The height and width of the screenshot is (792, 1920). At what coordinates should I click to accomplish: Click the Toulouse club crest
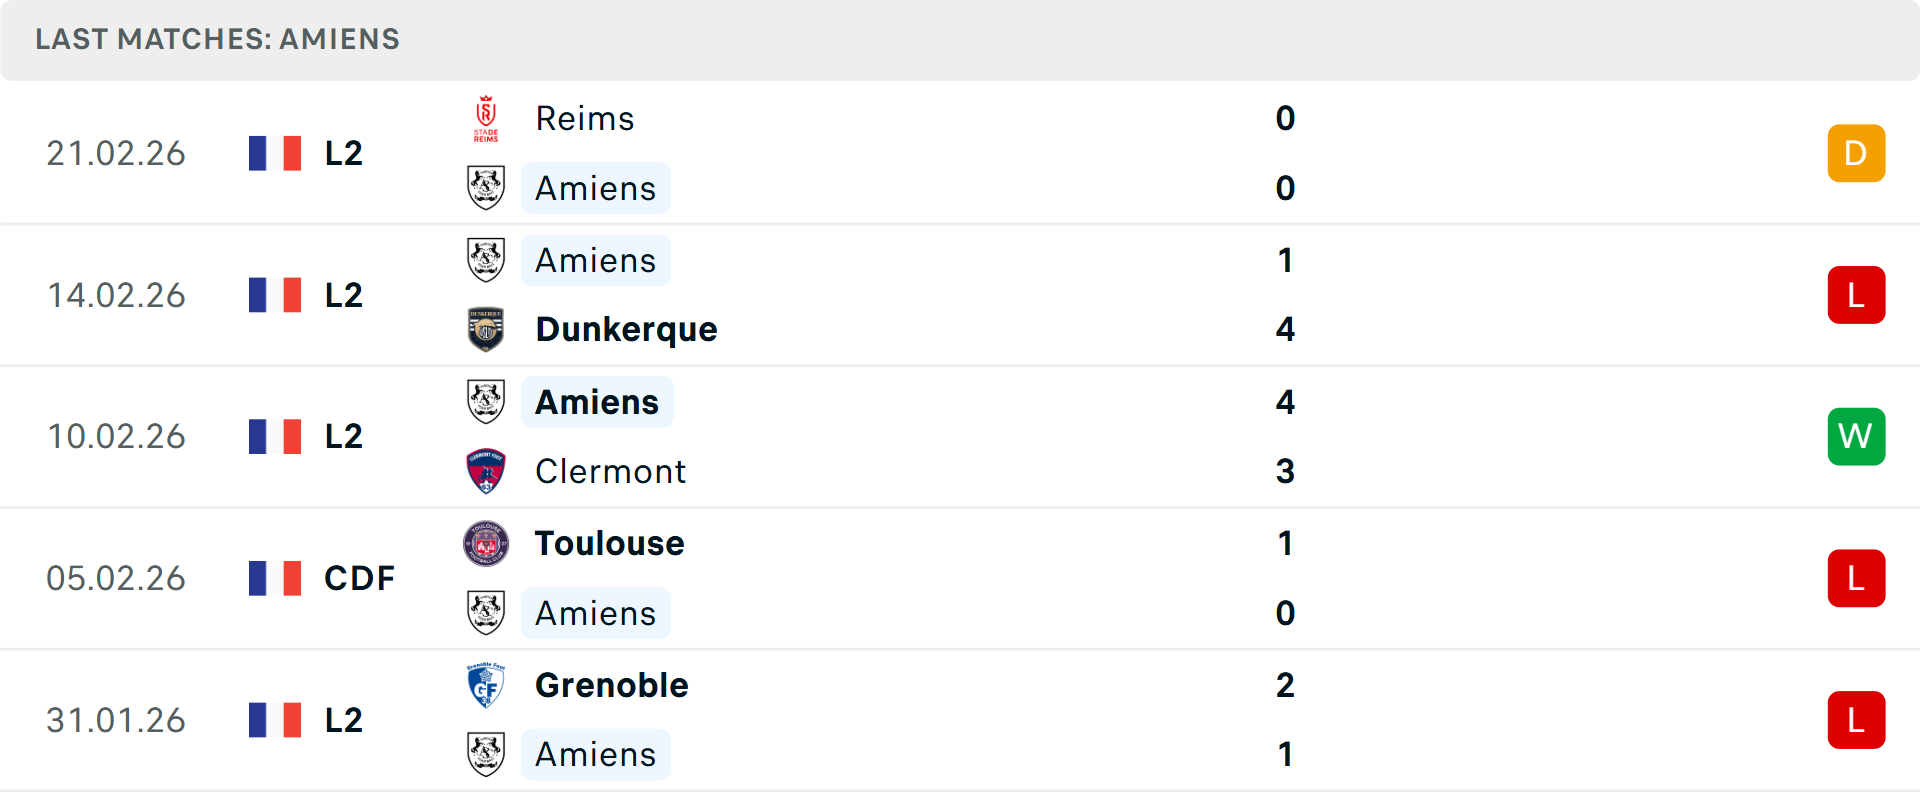pos(486,545)
